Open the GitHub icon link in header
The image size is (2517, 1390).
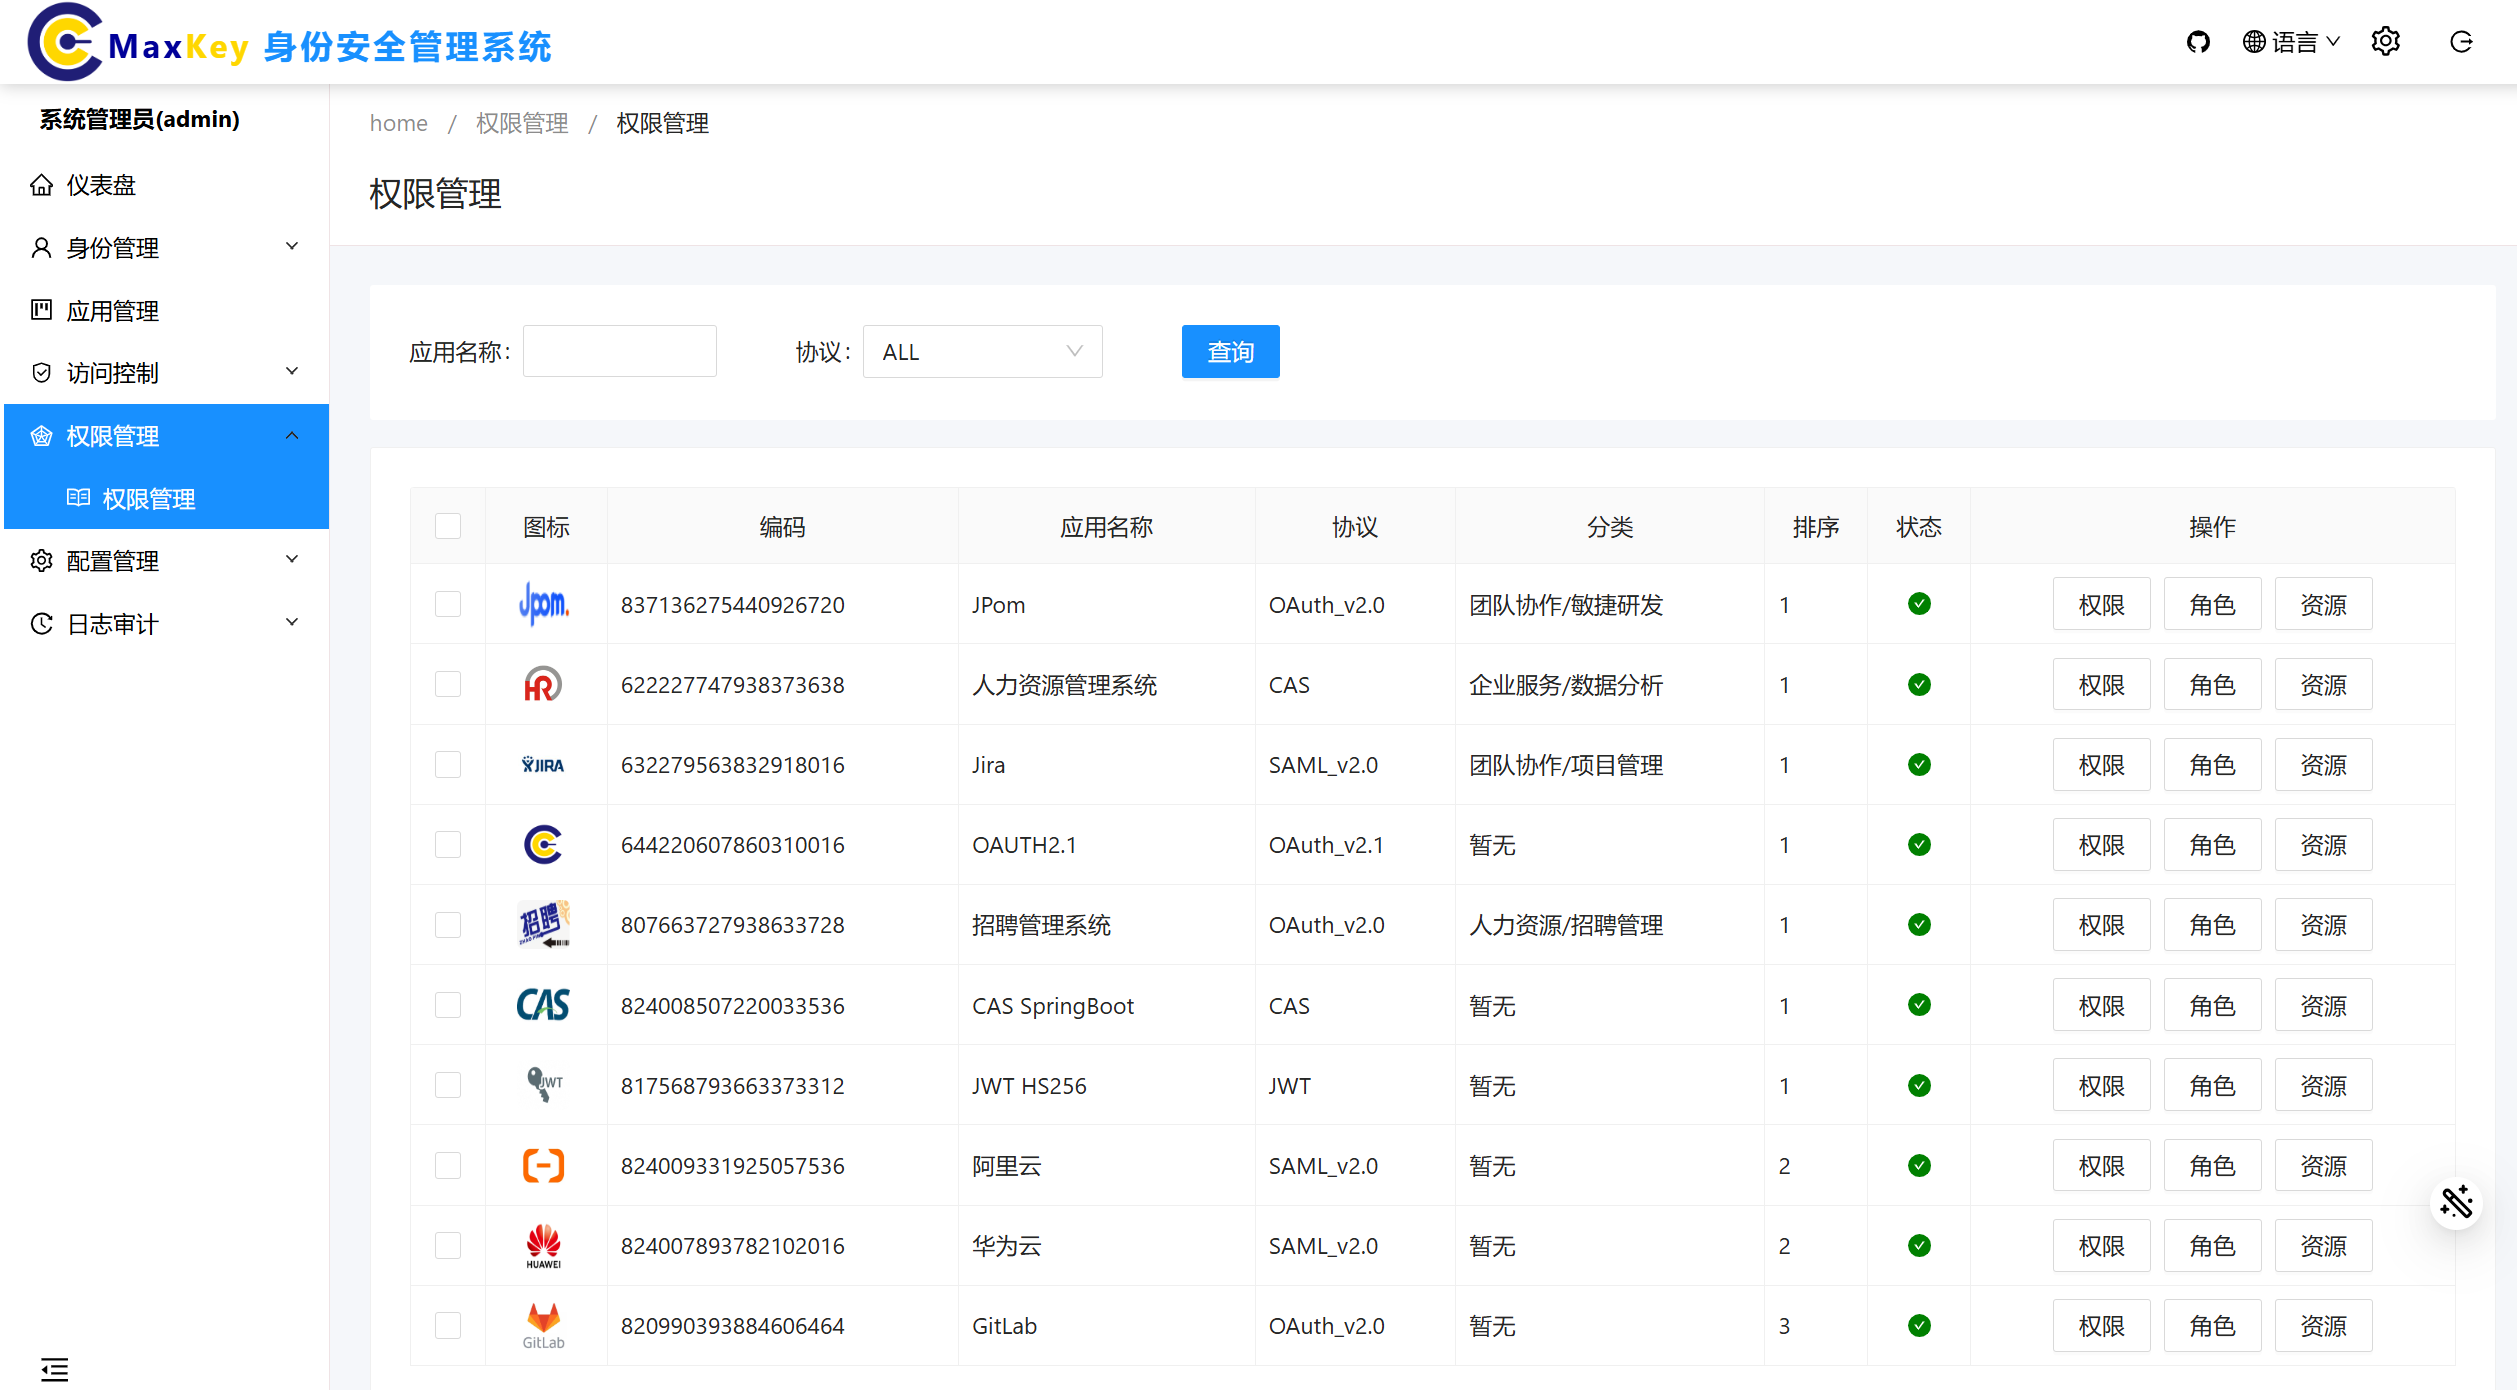point(2197,42)
